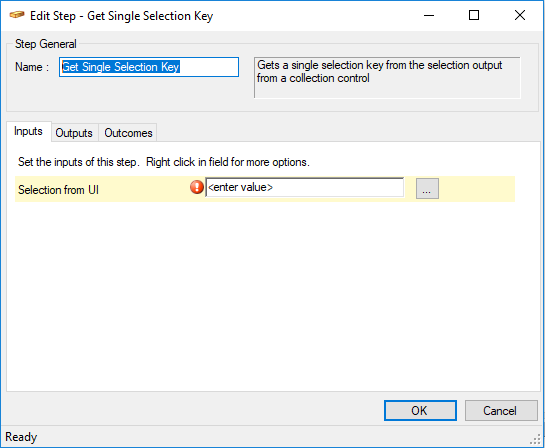Click the Edit Step window title bar icon
Screen dimensions: 545x448
pos(16,15)
